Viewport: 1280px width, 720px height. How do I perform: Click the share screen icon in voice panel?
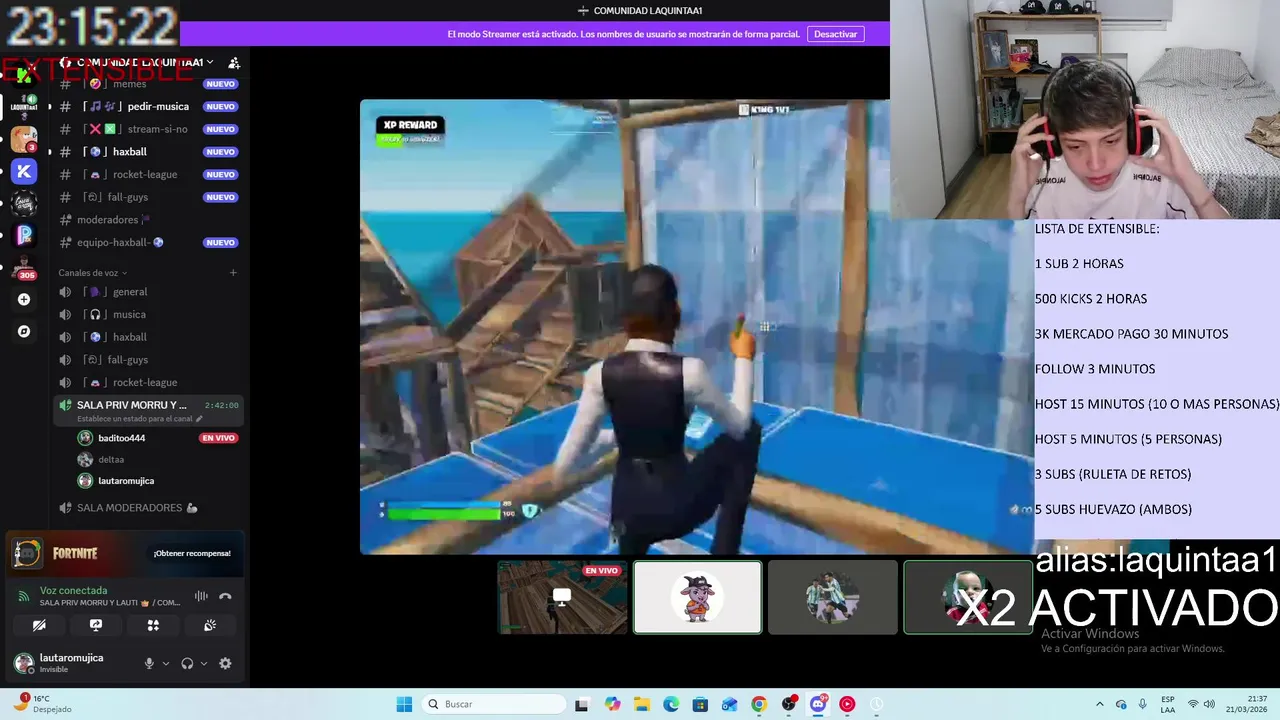(96, 625)
